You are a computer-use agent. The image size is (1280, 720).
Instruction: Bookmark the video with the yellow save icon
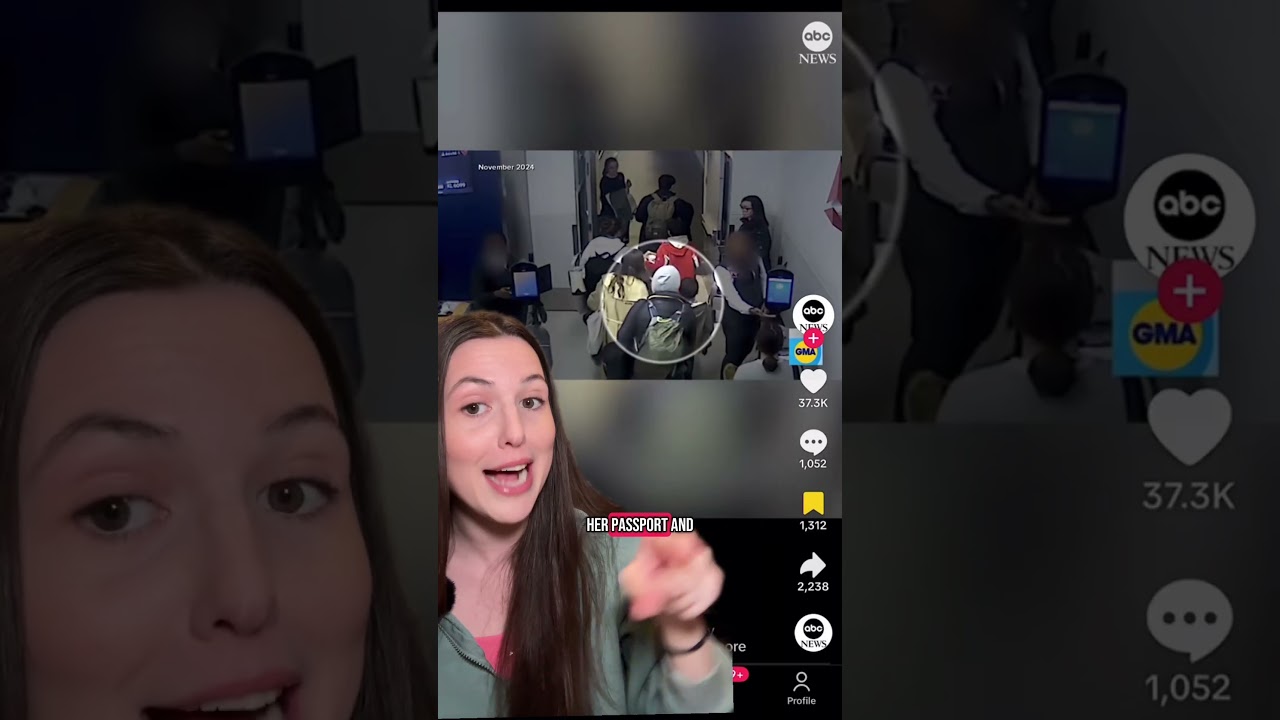click(x=813, y=503)
